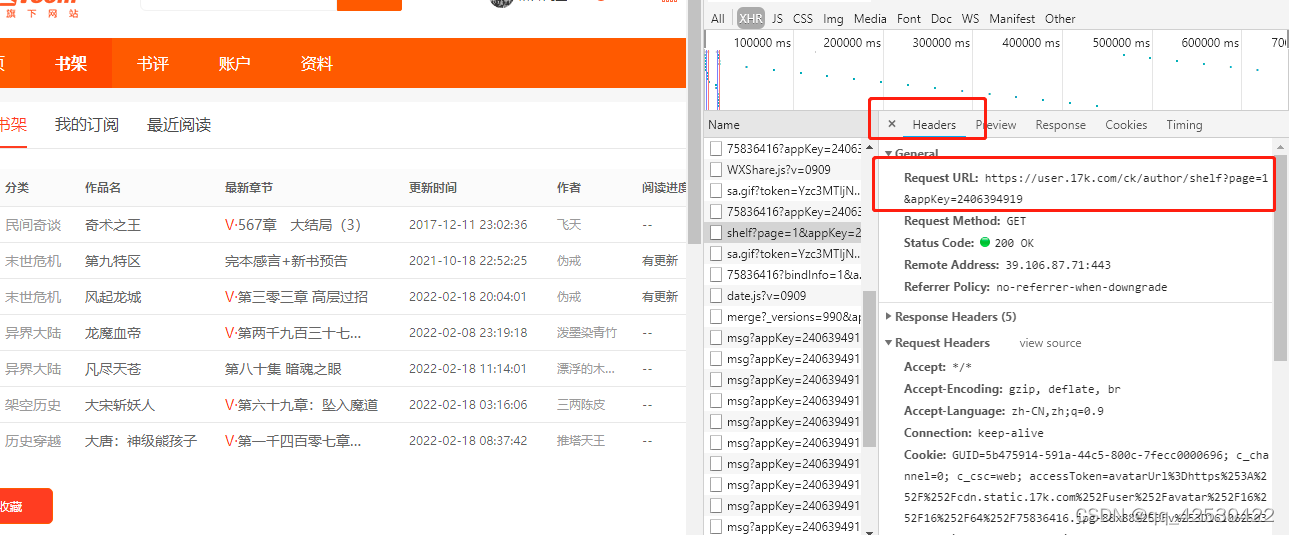Click author 三两陈皮
Viewport: 1289px width, 535px height.
coord(581,405)
